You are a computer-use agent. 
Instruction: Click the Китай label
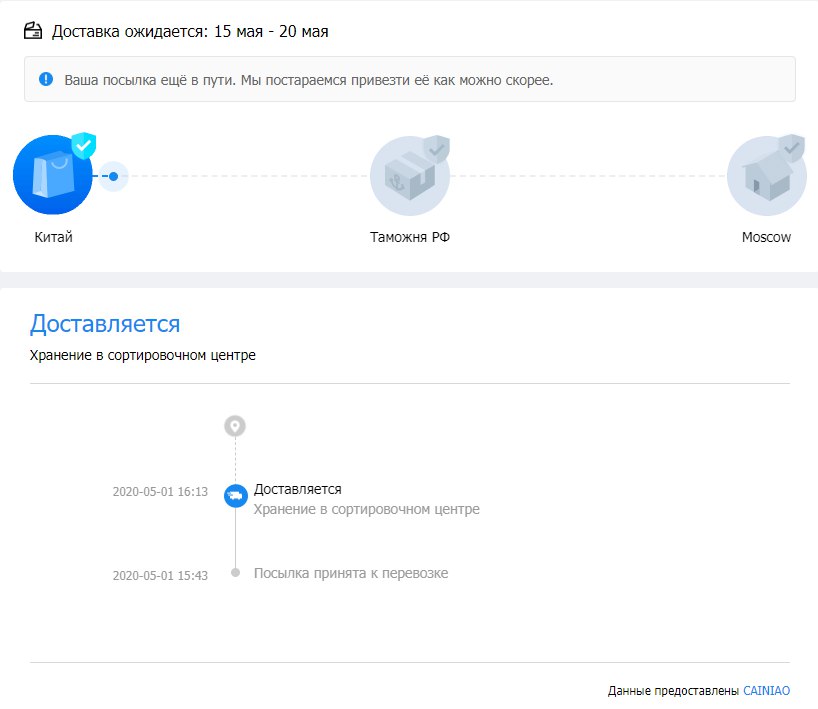(x=53, y=237)
